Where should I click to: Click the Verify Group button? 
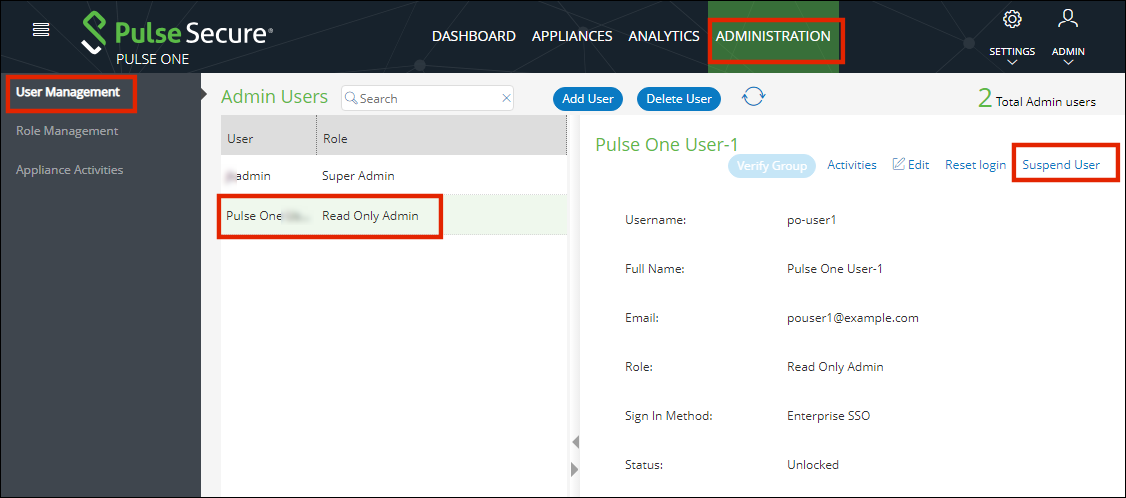(772, 165)
